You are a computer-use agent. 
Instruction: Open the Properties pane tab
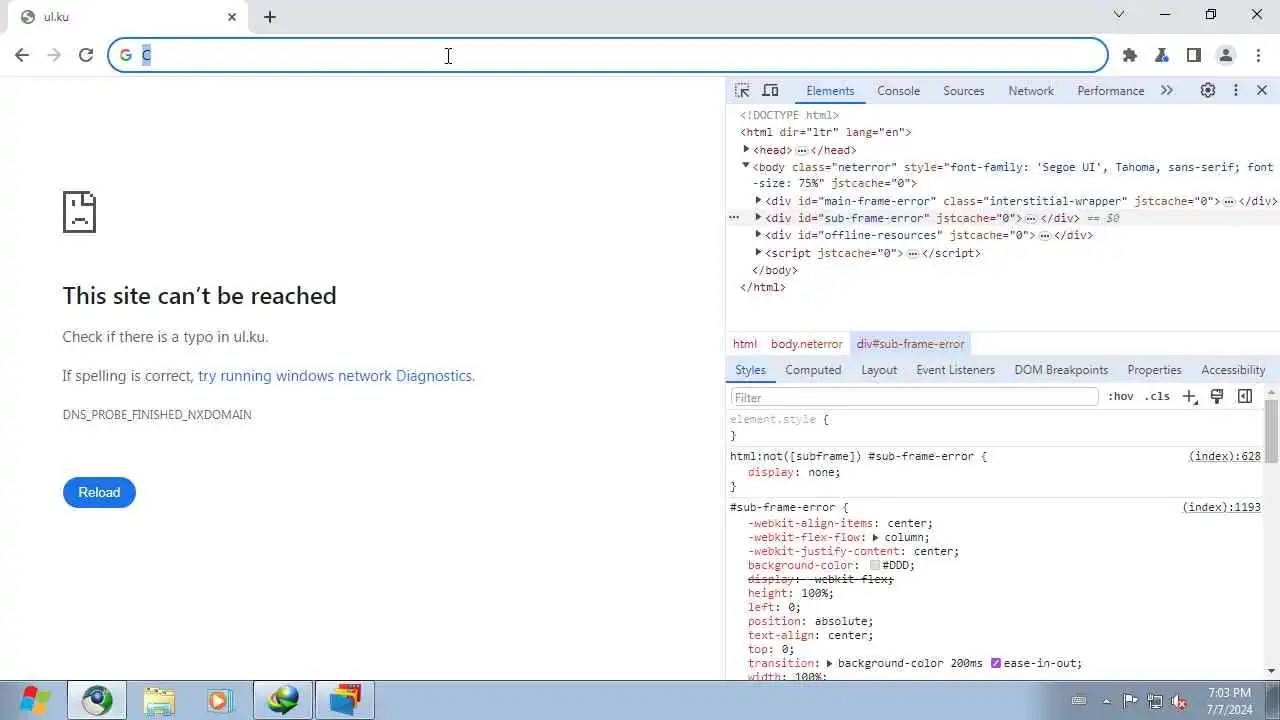(1154, 370)
